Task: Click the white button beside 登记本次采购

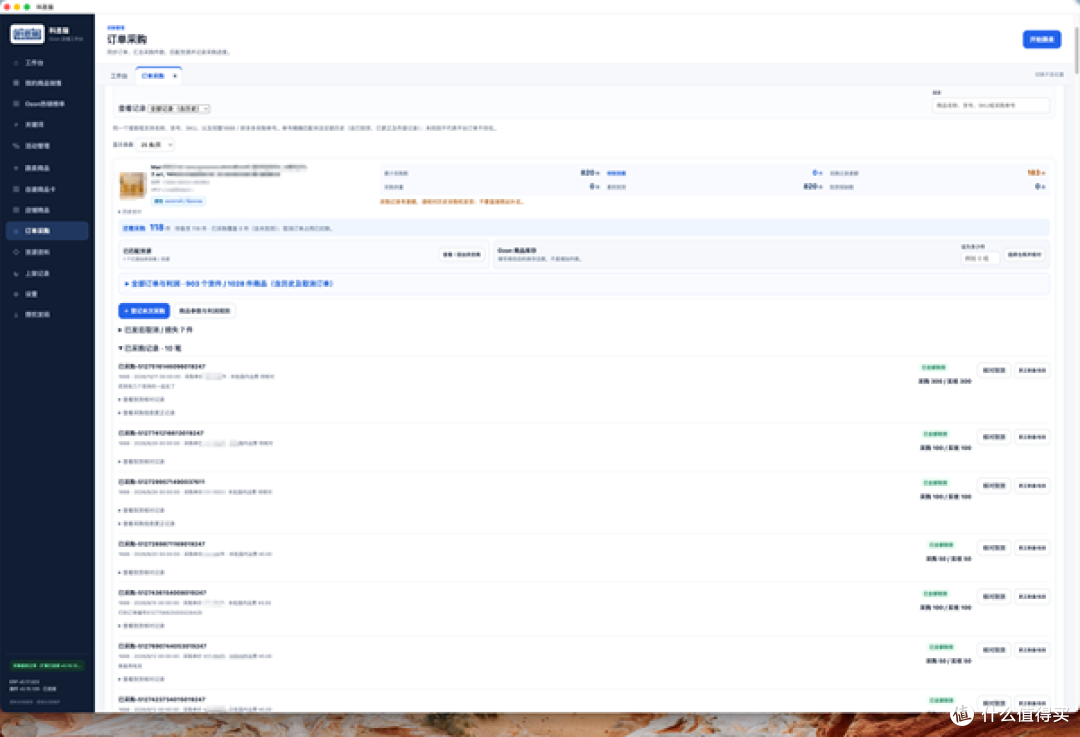Action: (205, 311)
